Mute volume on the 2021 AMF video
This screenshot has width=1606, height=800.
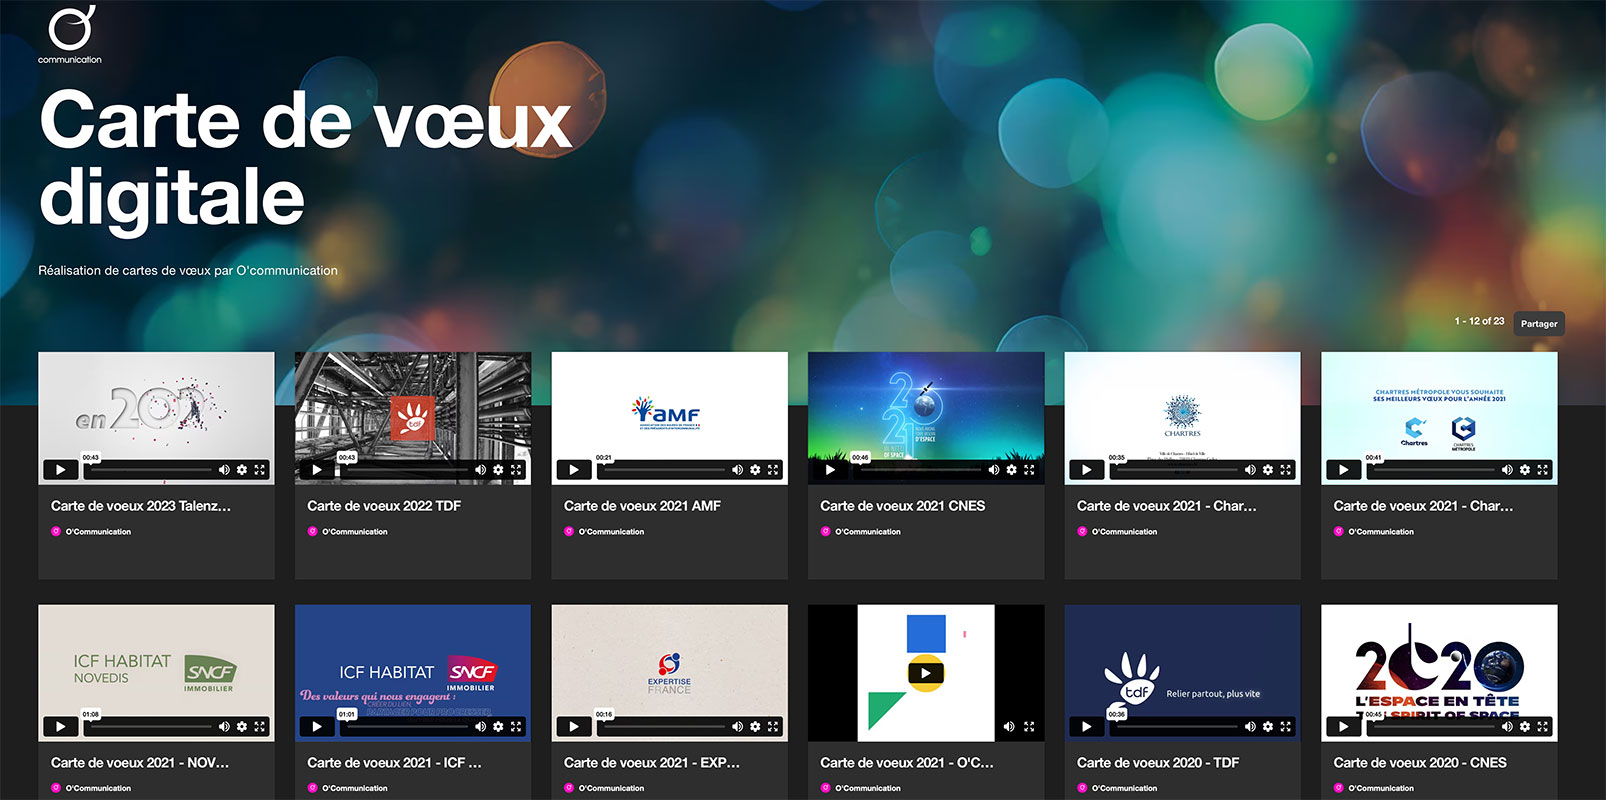pos(737,470)
